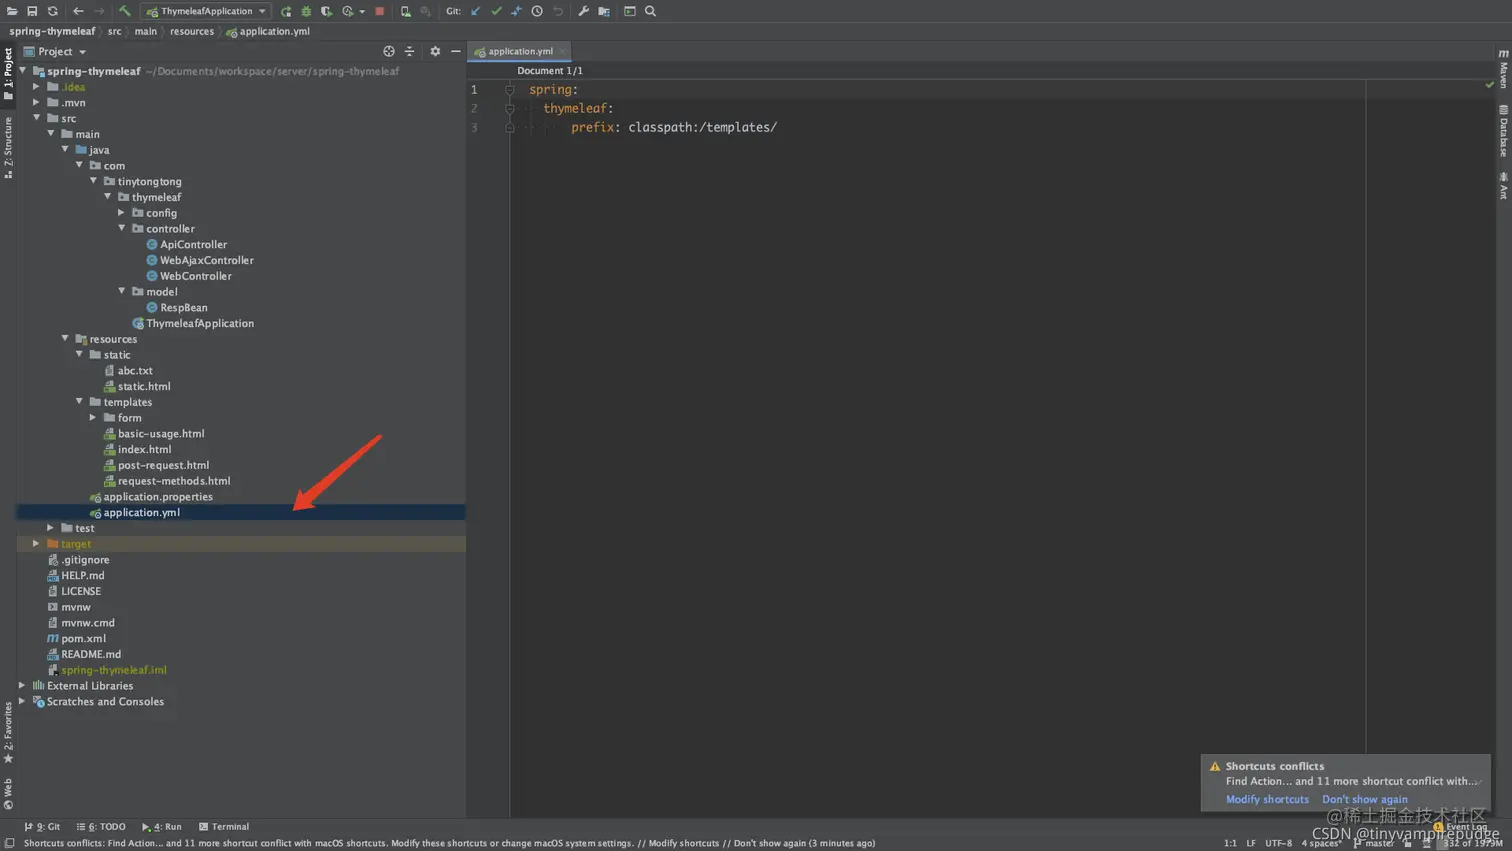Click the Profiler run icon
The image size is (1512, 851).
pyautogui.click(x=350, y=11)
